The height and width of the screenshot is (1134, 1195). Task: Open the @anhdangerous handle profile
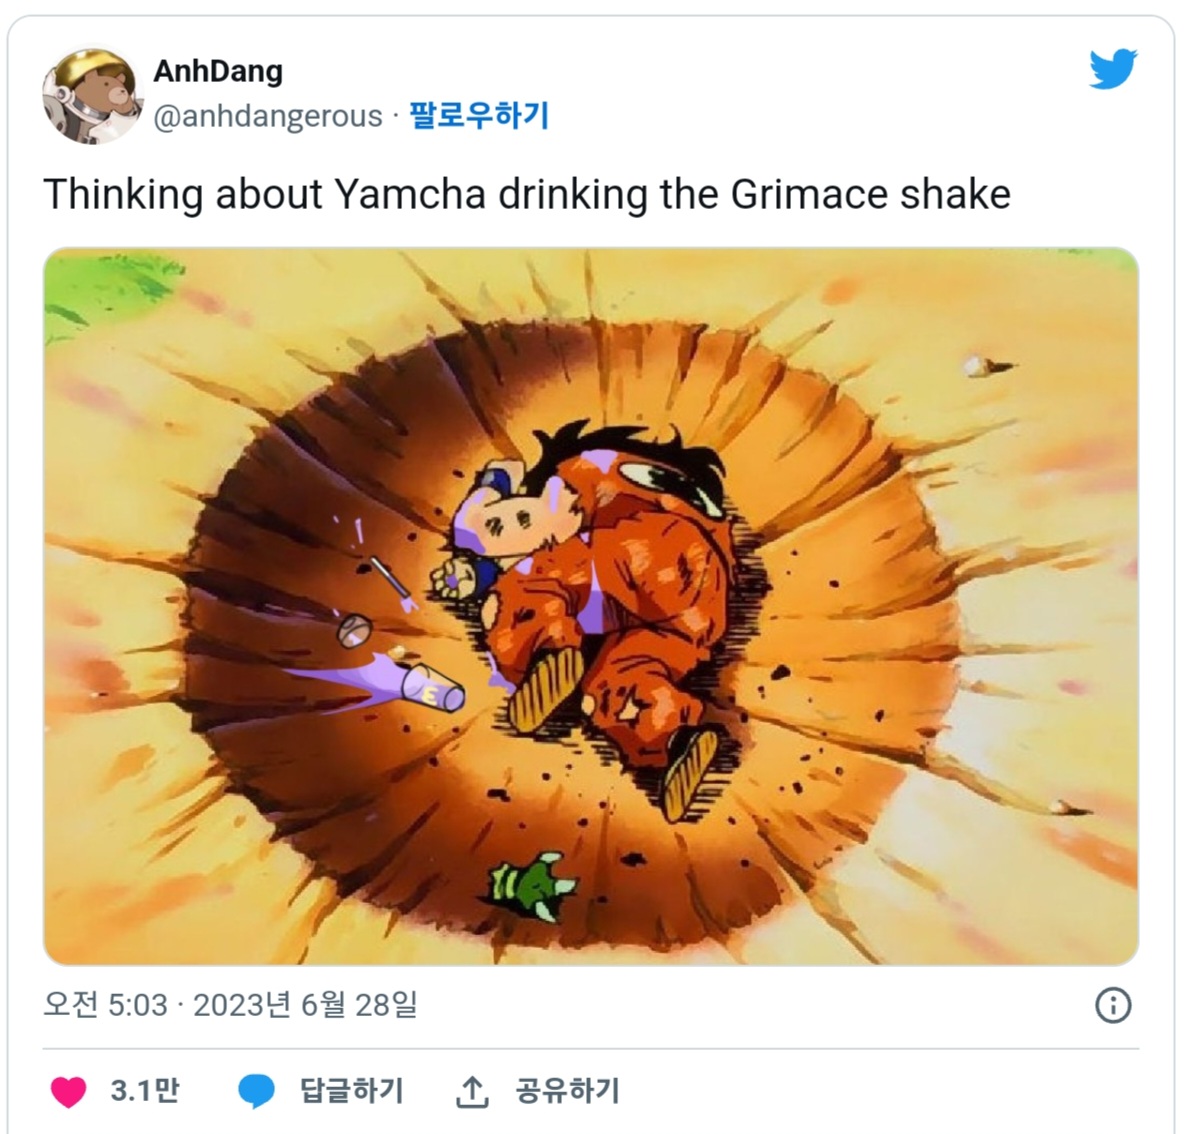tap(268, 117)
